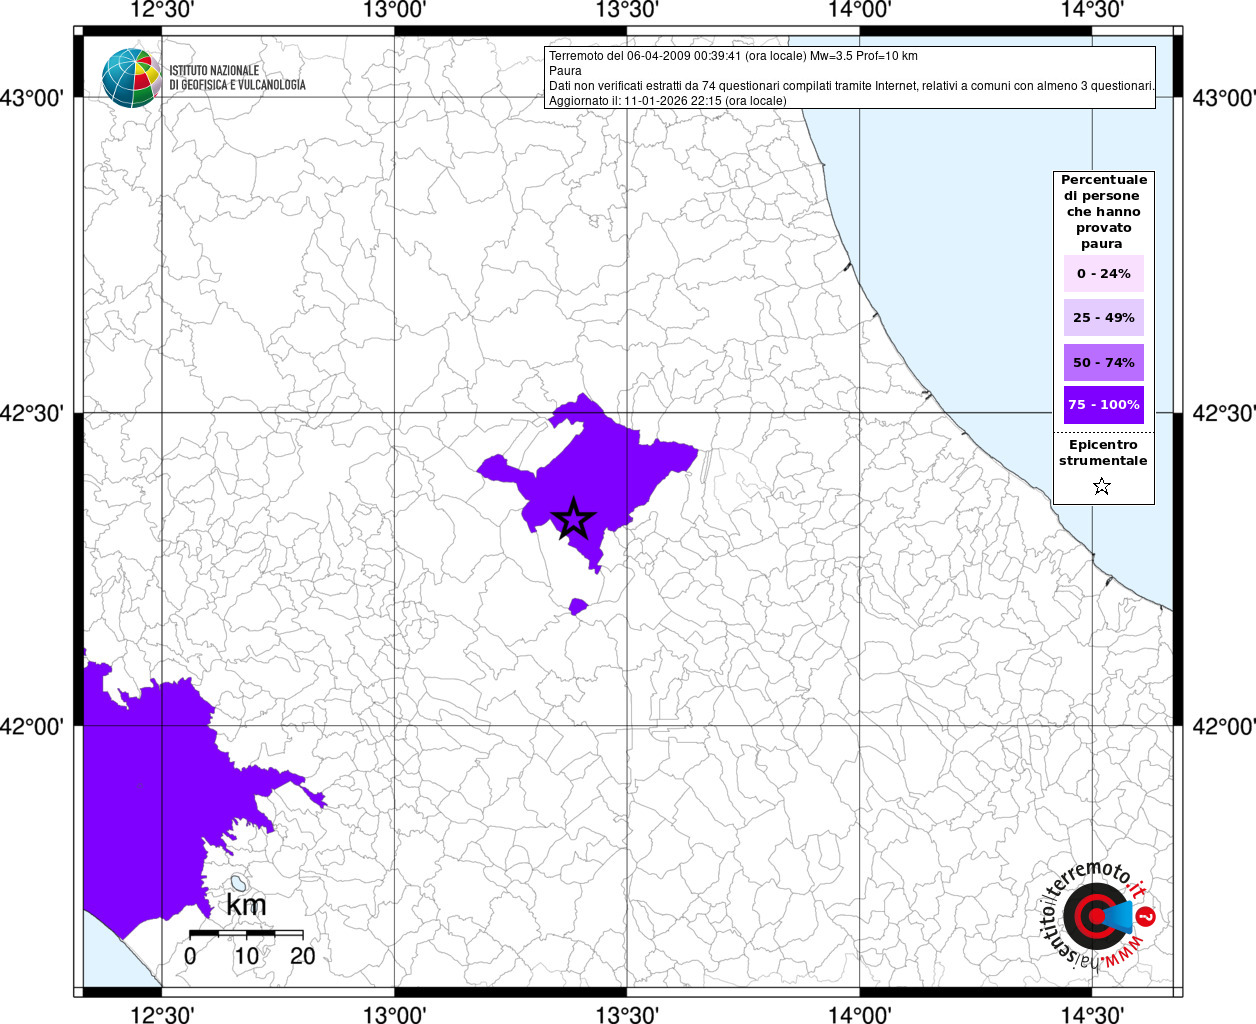The width and height of the screenshot is (1256, 1024).
Task: Click the bottom axis label 14°30'
Action: point(1092,1014)
